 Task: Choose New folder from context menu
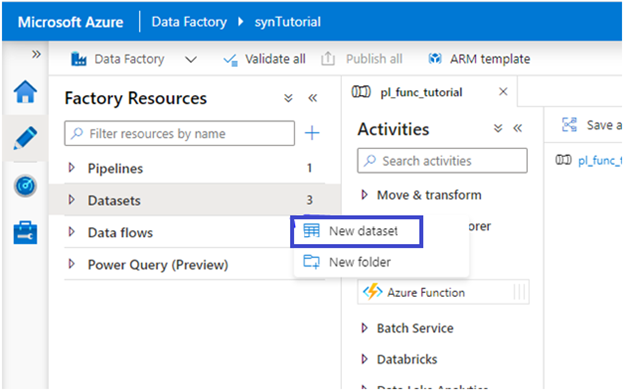(x=381, y=262)
